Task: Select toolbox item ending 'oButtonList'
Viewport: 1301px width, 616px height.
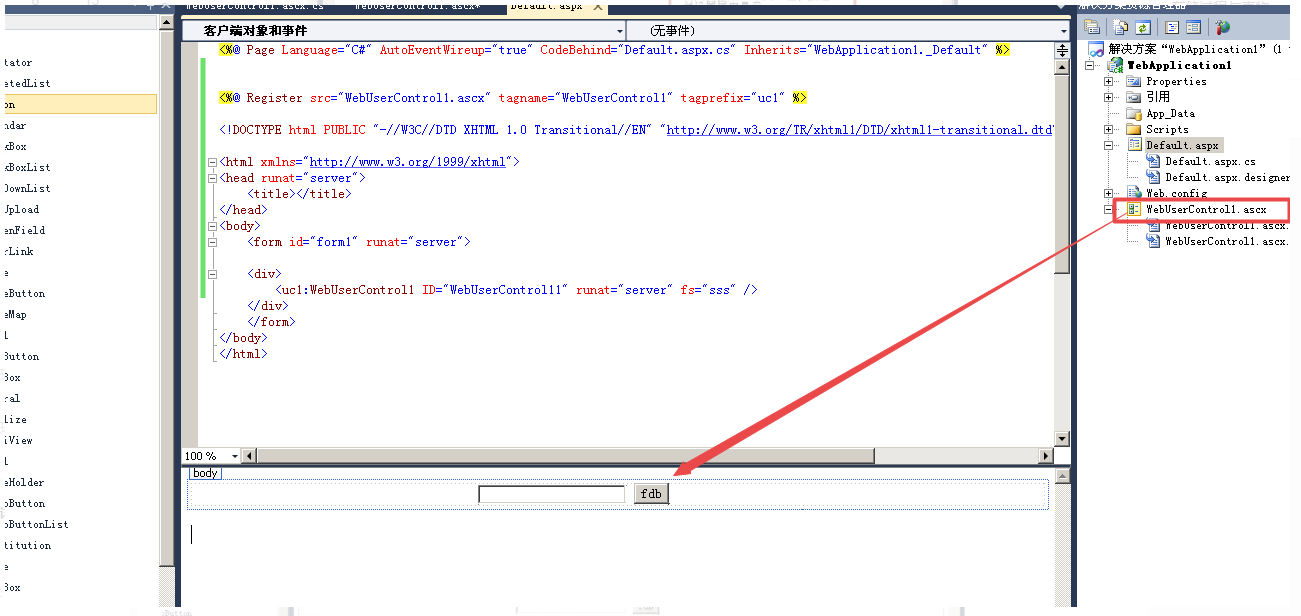Action: tap(36, 524)
